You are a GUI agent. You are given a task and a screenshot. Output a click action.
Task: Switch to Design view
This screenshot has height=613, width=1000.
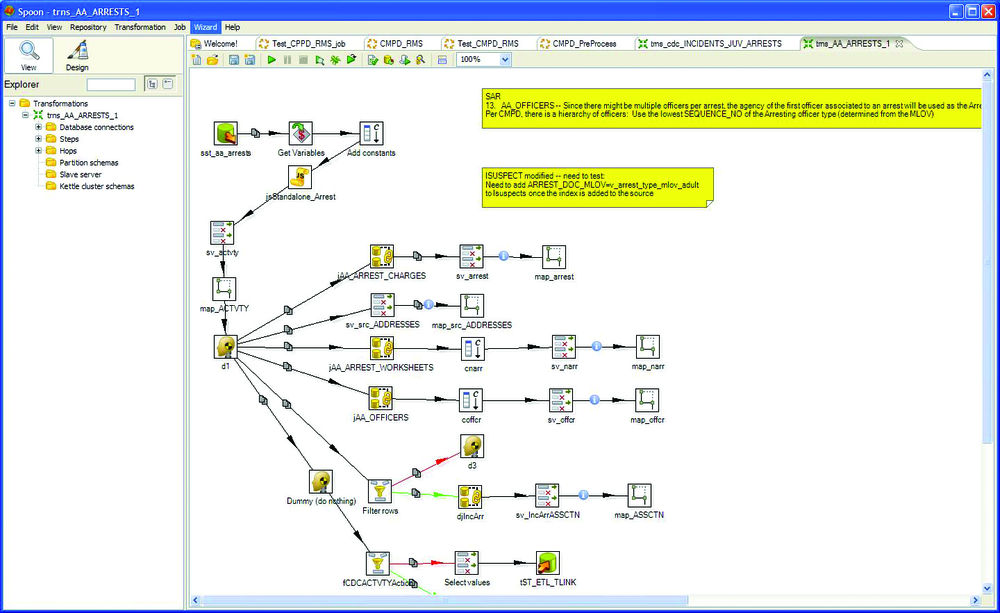click(x=76, y=55)
